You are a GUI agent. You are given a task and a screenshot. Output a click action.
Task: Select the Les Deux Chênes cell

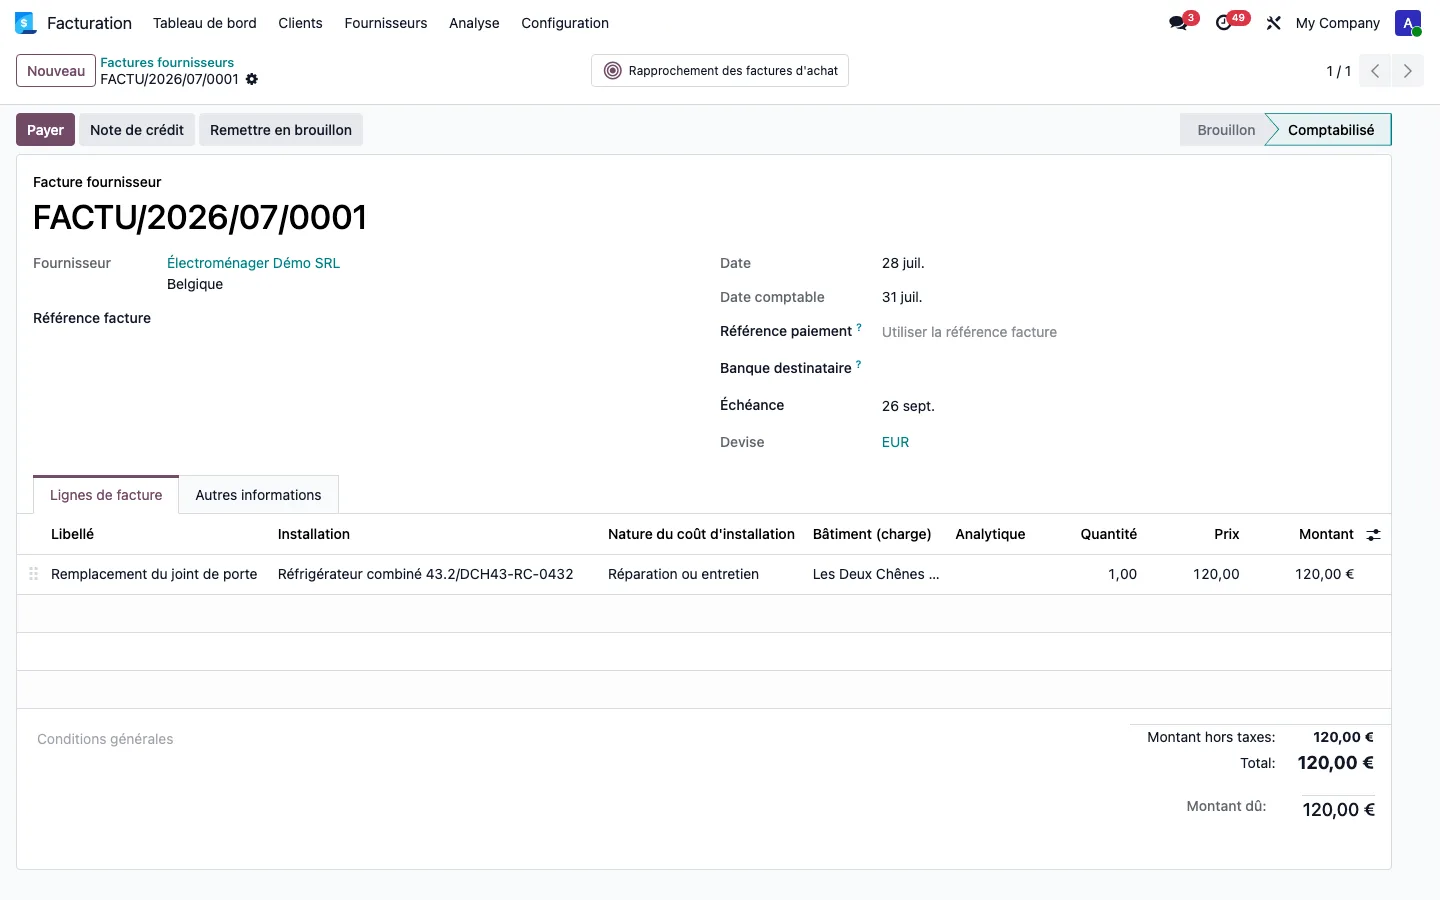coord(876,574)
